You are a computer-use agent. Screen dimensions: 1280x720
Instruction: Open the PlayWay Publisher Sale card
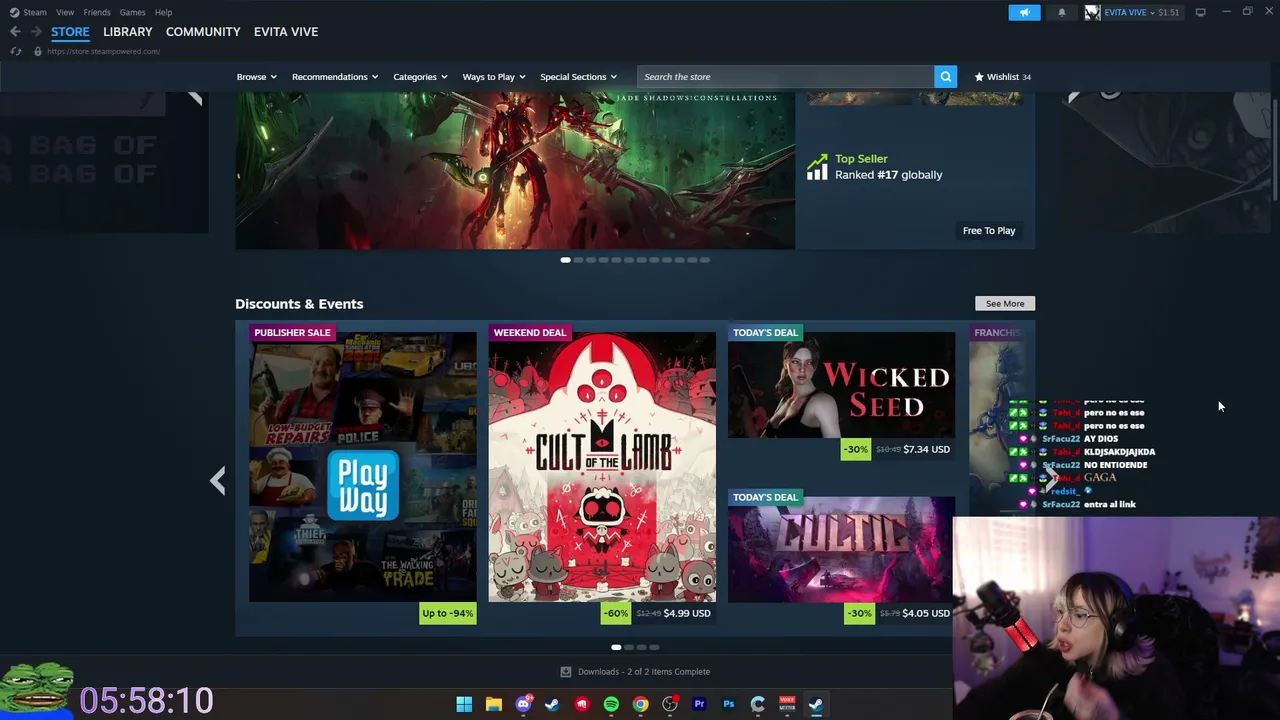point(363,467)
